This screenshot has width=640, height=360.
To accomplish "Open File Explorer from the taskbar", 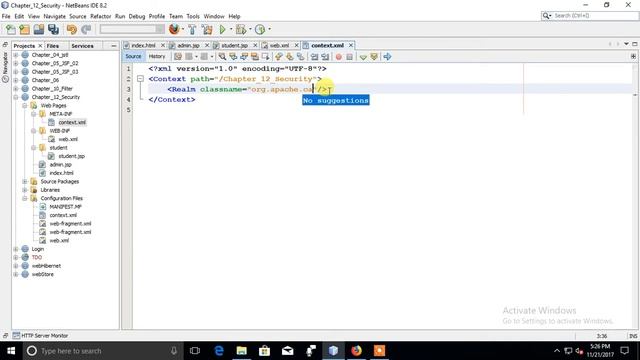I will [242, 351].
